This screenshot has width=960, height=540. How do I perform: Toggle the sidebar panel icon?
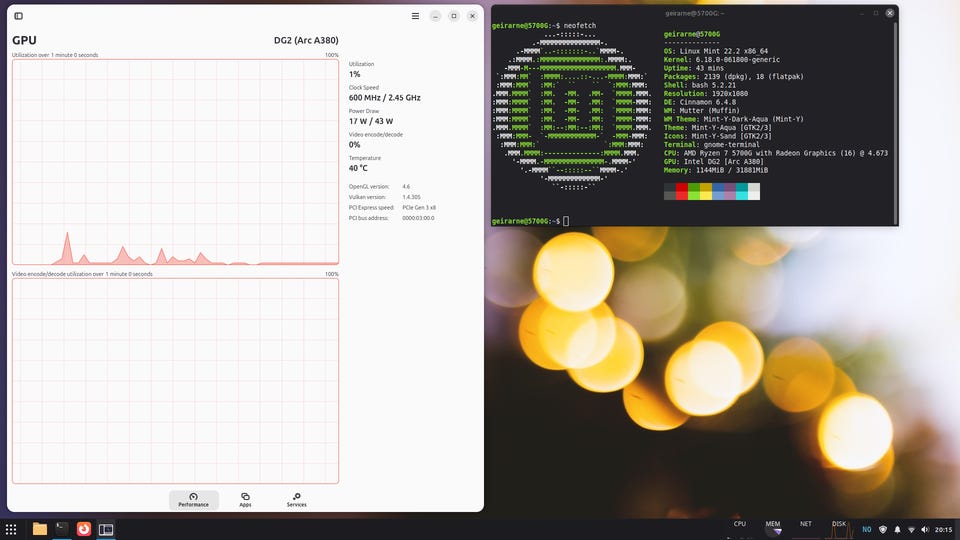(18, 16)
